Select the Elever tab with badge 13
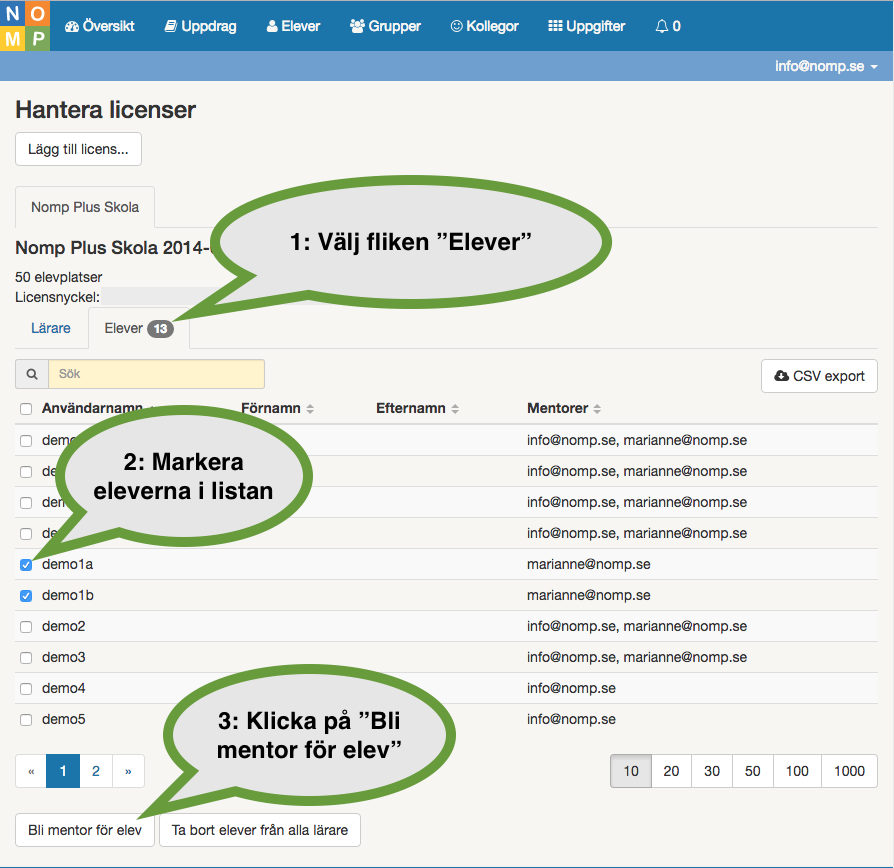The width and height of the screenshot is (894, 868). (139, 328)
